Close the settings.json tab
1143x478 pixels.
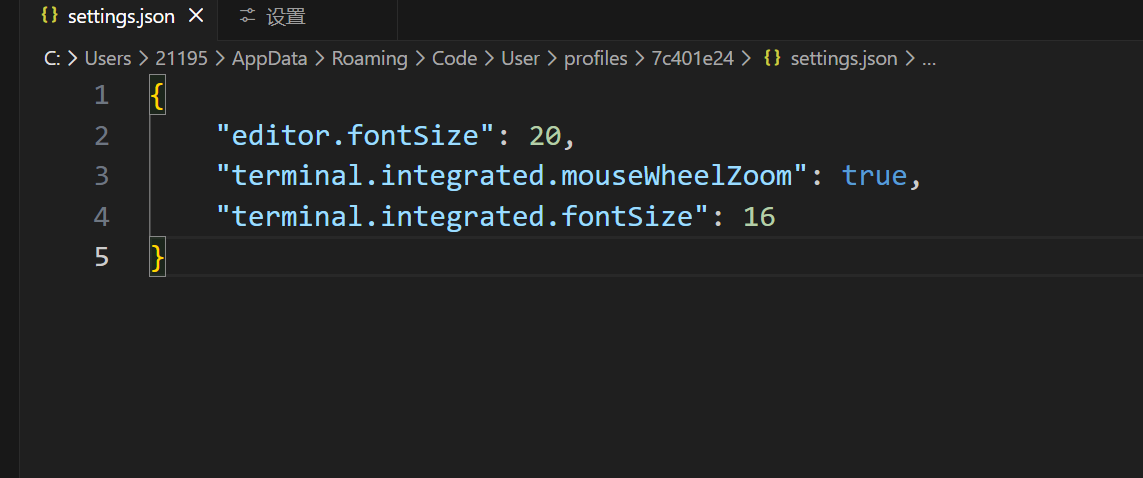coord(196,16)
